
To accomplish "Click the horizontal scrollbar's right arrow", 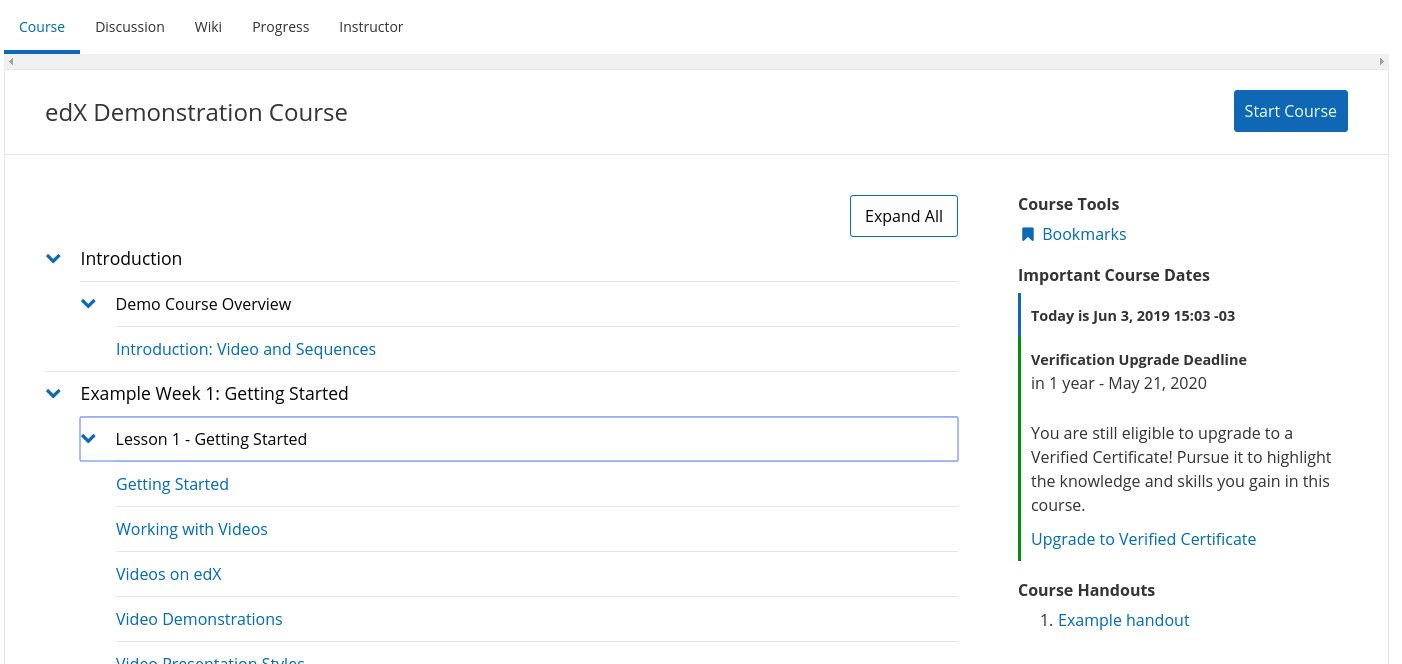I will click(1382, 62).
